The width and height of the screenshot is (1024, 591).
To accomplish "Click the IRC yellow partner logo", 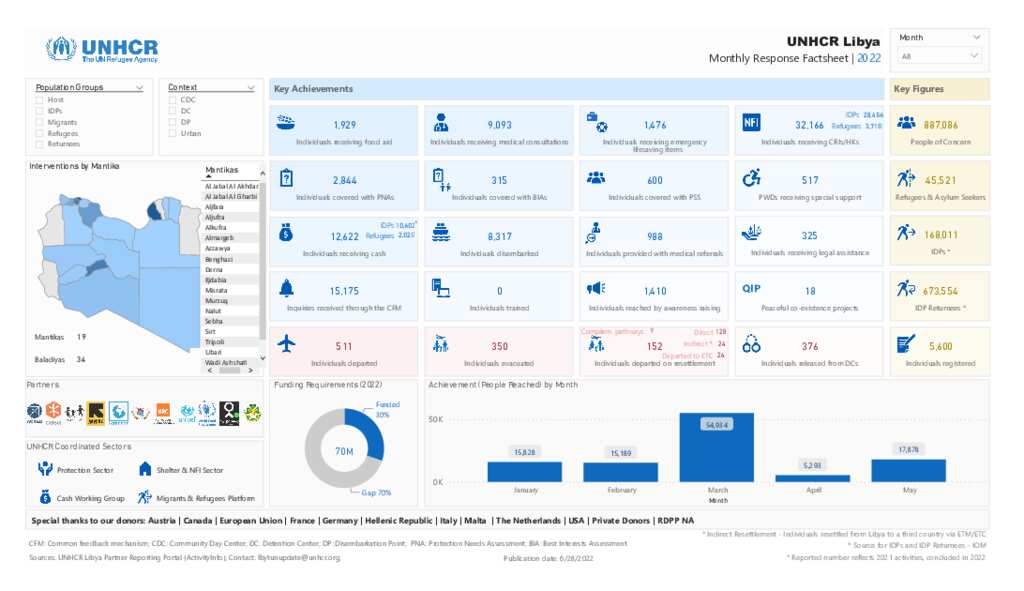I will (95, 412).
